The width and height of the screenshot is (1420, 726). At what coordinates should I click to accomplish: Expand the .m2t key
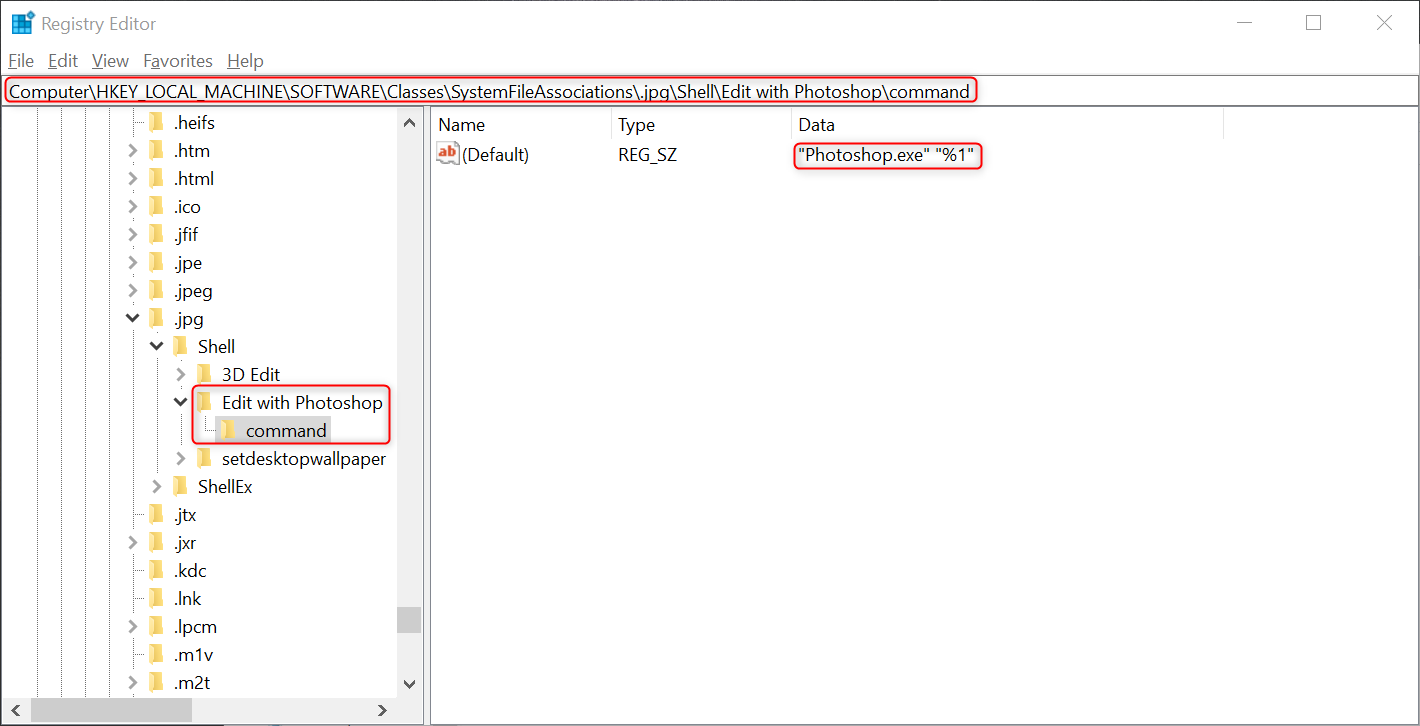coord(133,683)
